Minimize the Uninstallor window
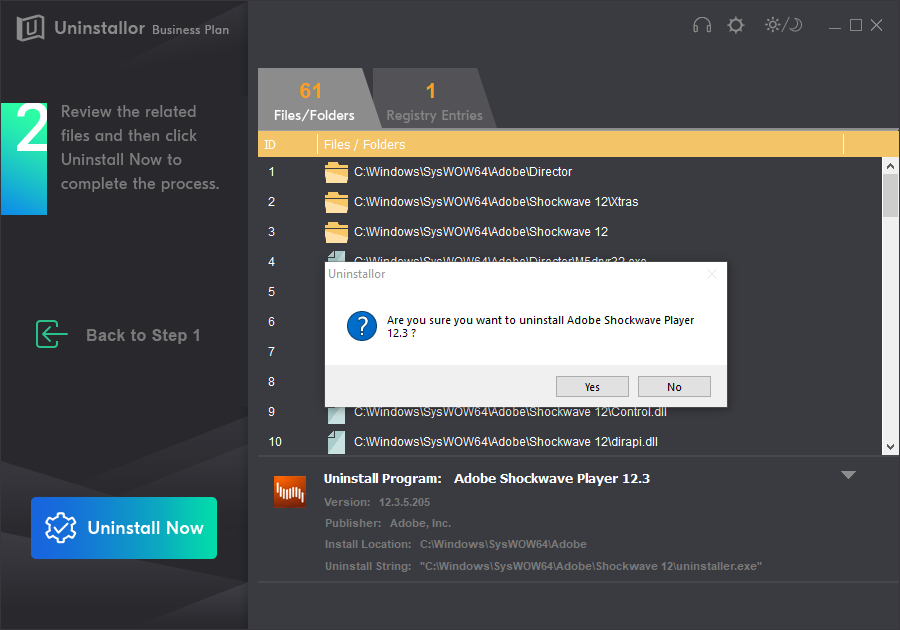 835,26
